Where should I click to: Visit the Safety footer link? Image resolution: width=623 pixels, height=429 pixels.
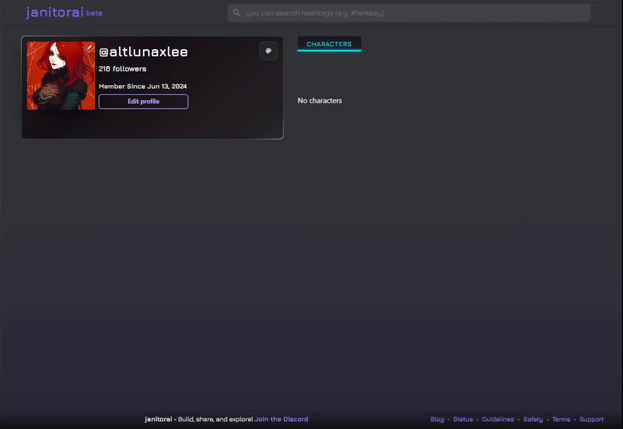tap(533, 419)
